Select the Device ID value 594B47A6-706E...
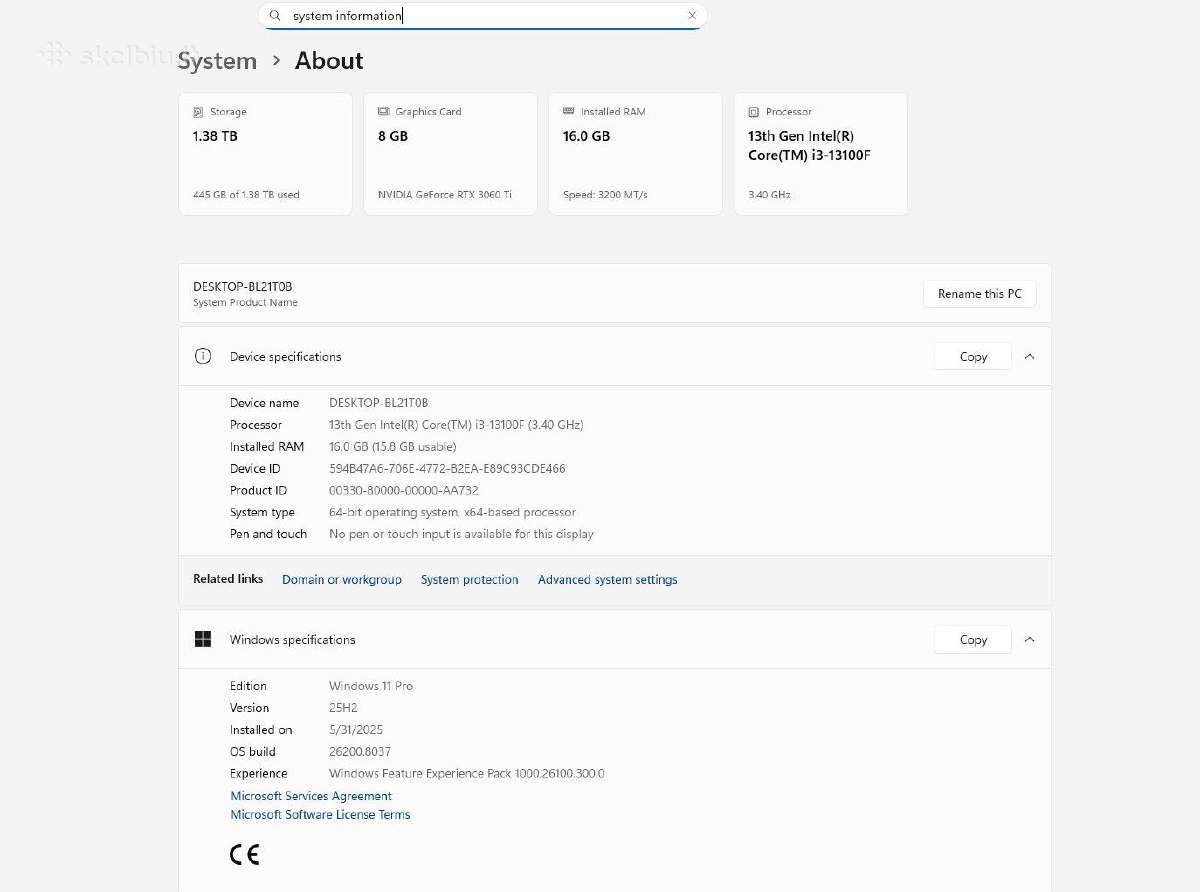1200x892 pixels. click(447, 469)
